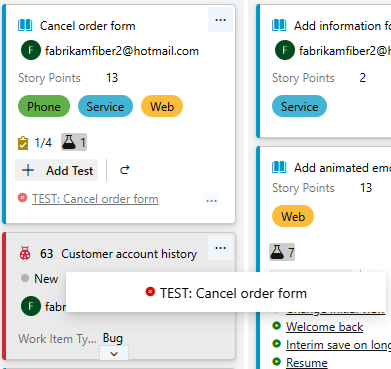Viewport: 391px width, 369px height.
Task: Click the book icon on the Add animated card
Action: pyautogui.click(x=279, y=167)
